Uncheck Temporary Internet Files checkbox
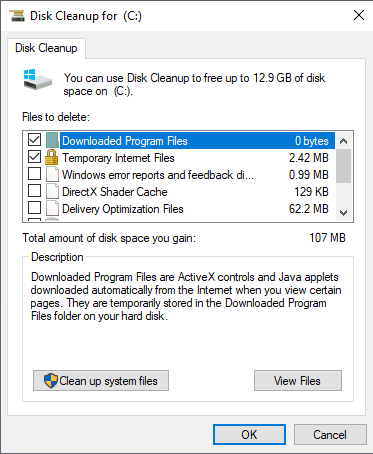The image size is (373, 454). [34, 157]
